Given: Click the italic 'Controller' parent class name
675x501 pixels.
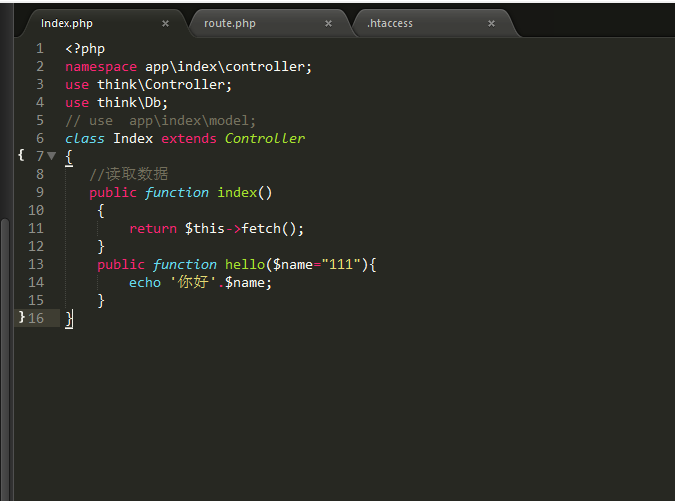Looking at the screenshot, I should 265,139.
